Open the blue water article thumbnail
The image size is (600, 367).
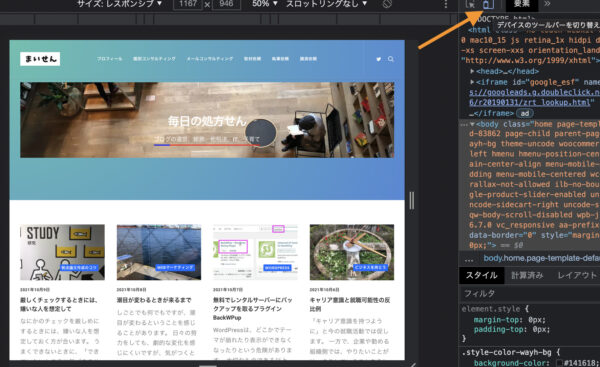[159, 252]
